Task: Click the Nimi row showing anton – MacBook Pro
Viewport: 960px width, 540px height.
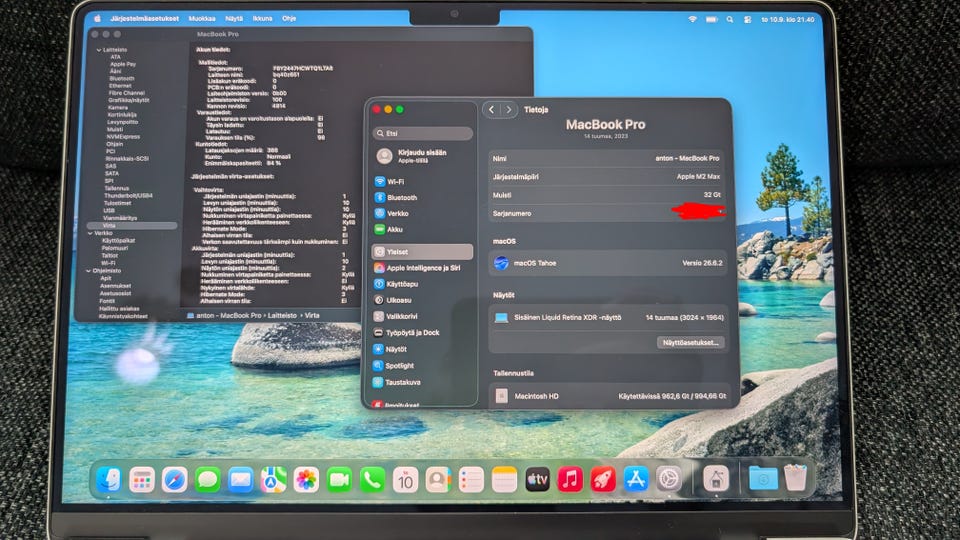Action: pos(608,159)
